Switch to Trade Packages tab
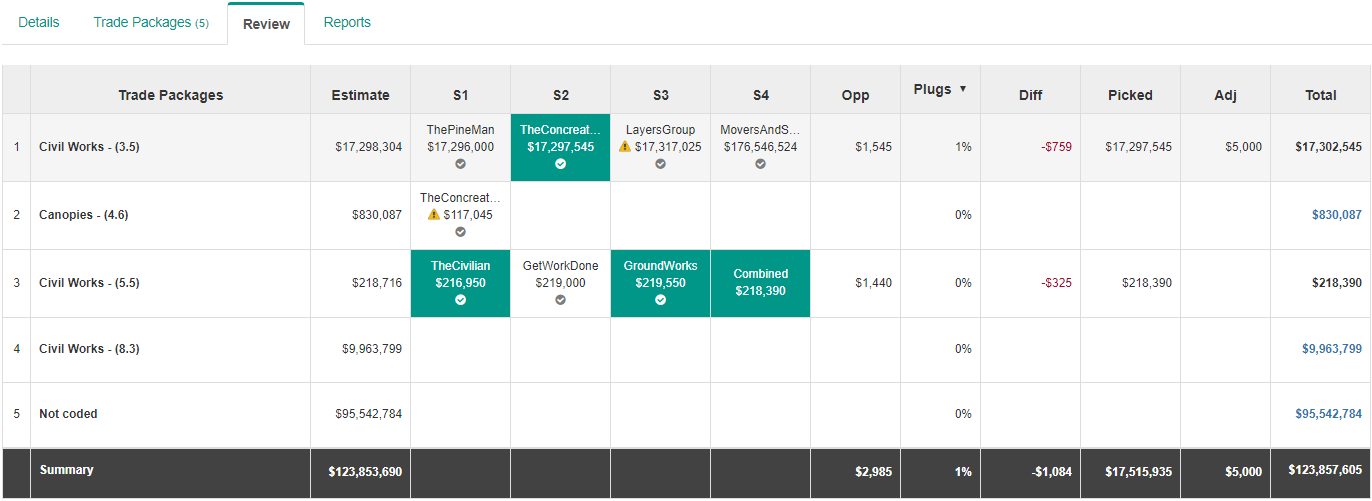This screenshot has height=501, width=1372. click(151, 23)
